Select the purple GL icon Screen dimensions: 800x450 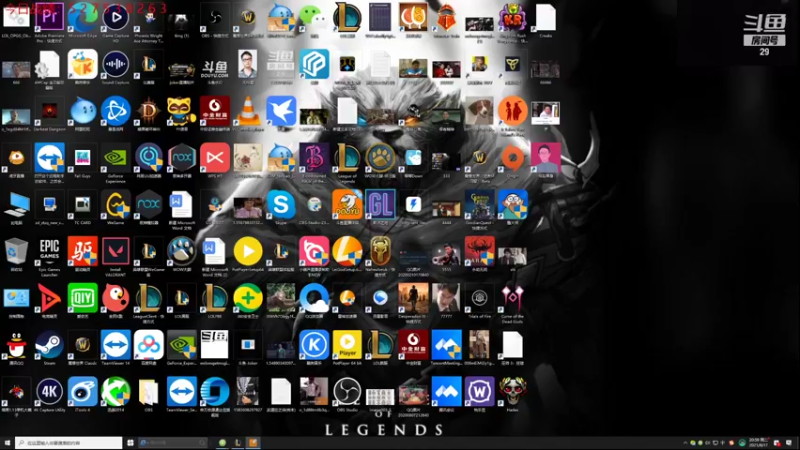(380, 205)
